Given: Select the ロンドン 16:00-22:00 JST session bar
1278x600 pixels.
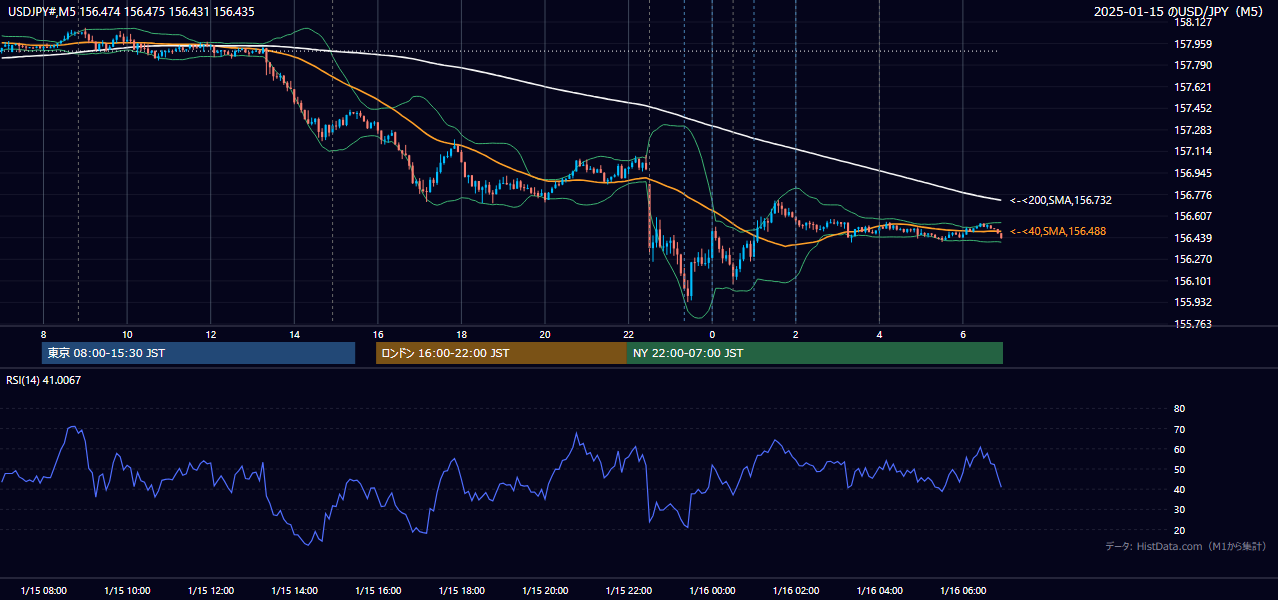Looking at the screenshot, I should tap(501, 353).
